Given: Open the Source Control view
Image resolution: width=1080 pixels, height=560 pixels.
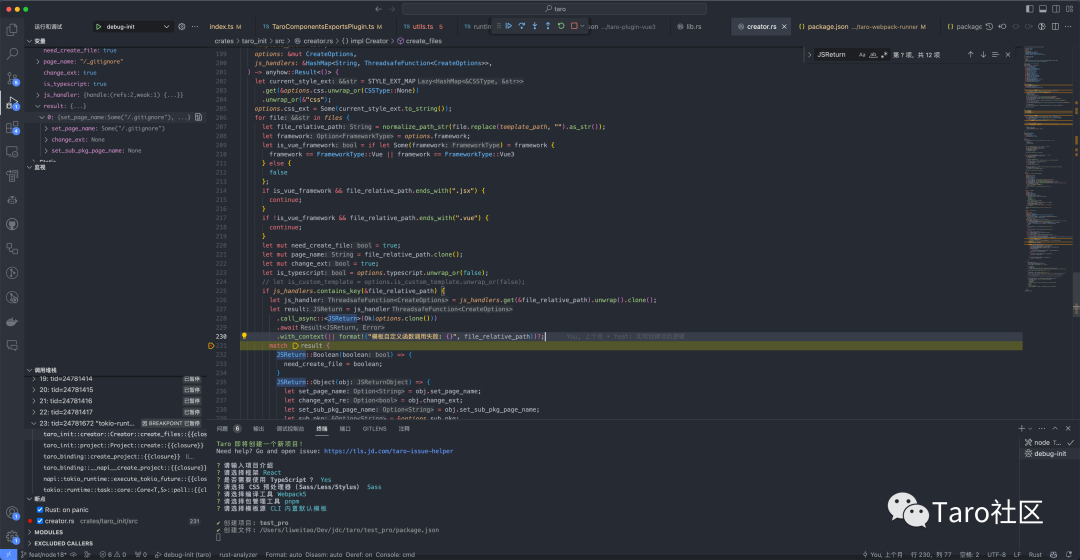Looking at the screenshot, I should click(12, 78).
